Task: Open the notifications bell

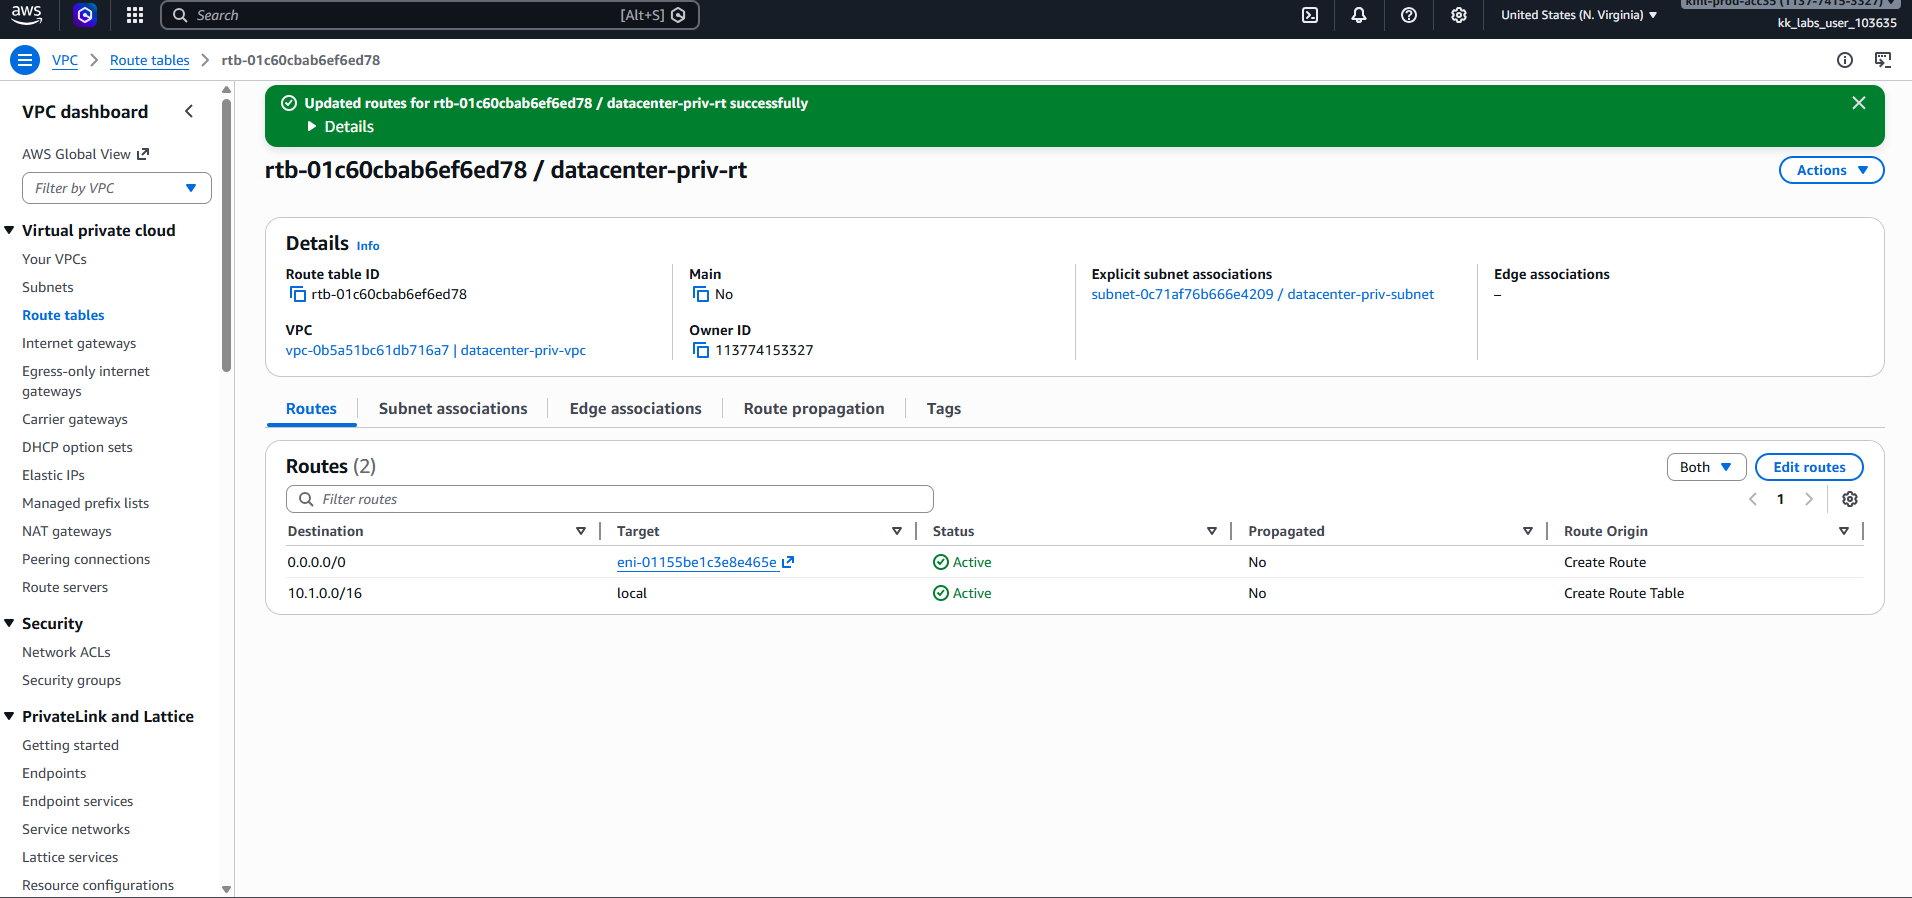Action: 1359,15
